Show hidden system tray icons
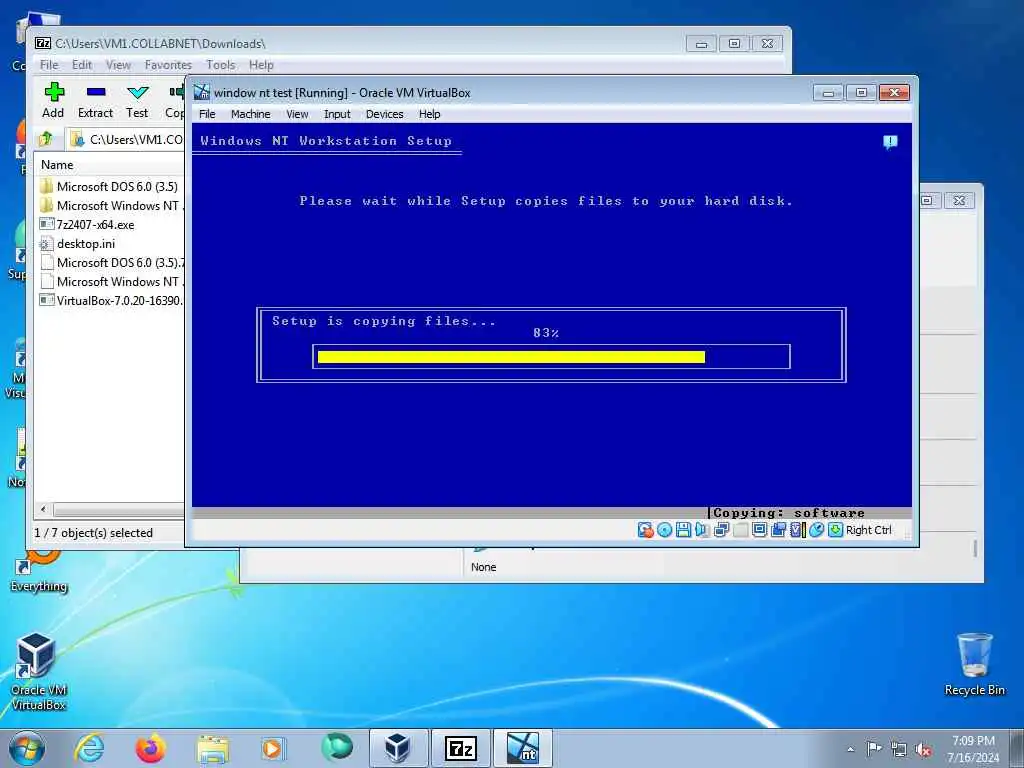This screenshot has width=1024, height=768. point(850,749)
